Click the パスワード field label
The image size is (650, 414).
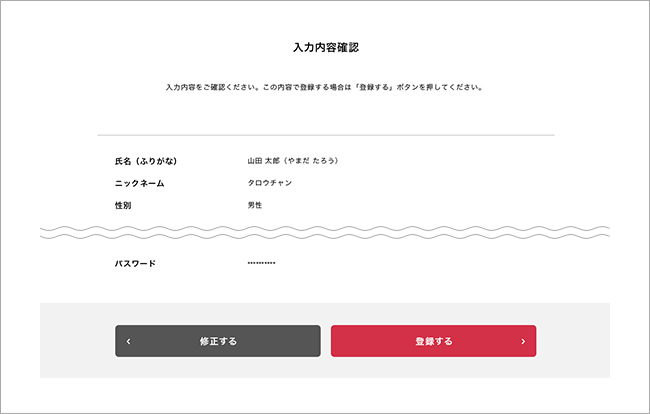click(135, 264)
